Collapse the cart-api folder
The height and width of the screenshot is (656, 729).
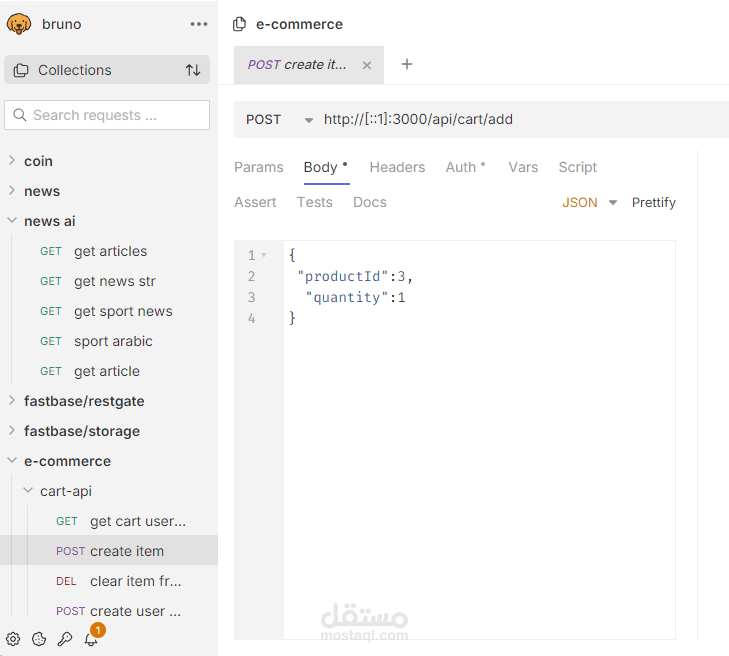coord(28,490)
